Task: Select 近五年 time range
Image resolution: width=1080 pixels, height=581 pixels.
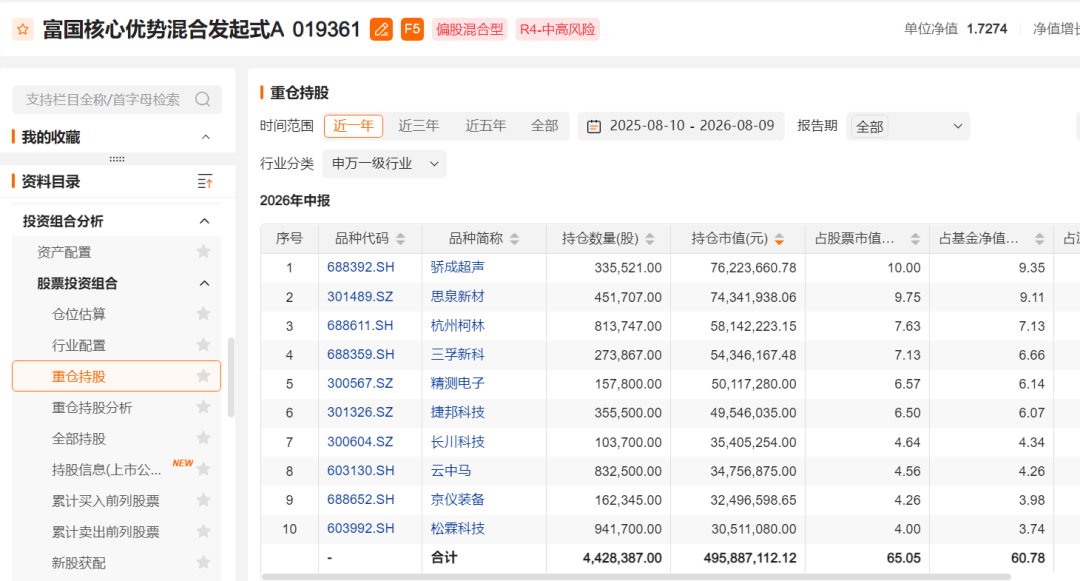Action: (486, 126)
